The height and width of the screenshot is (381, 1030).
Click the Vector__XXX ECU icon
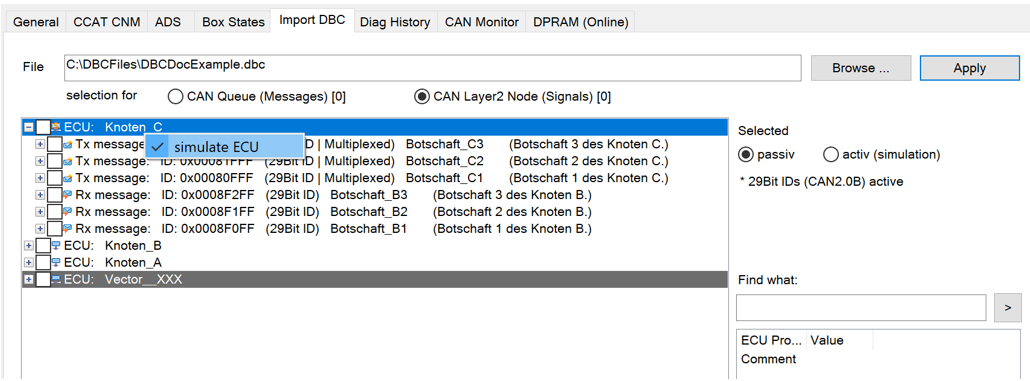(x=56, y=280)
